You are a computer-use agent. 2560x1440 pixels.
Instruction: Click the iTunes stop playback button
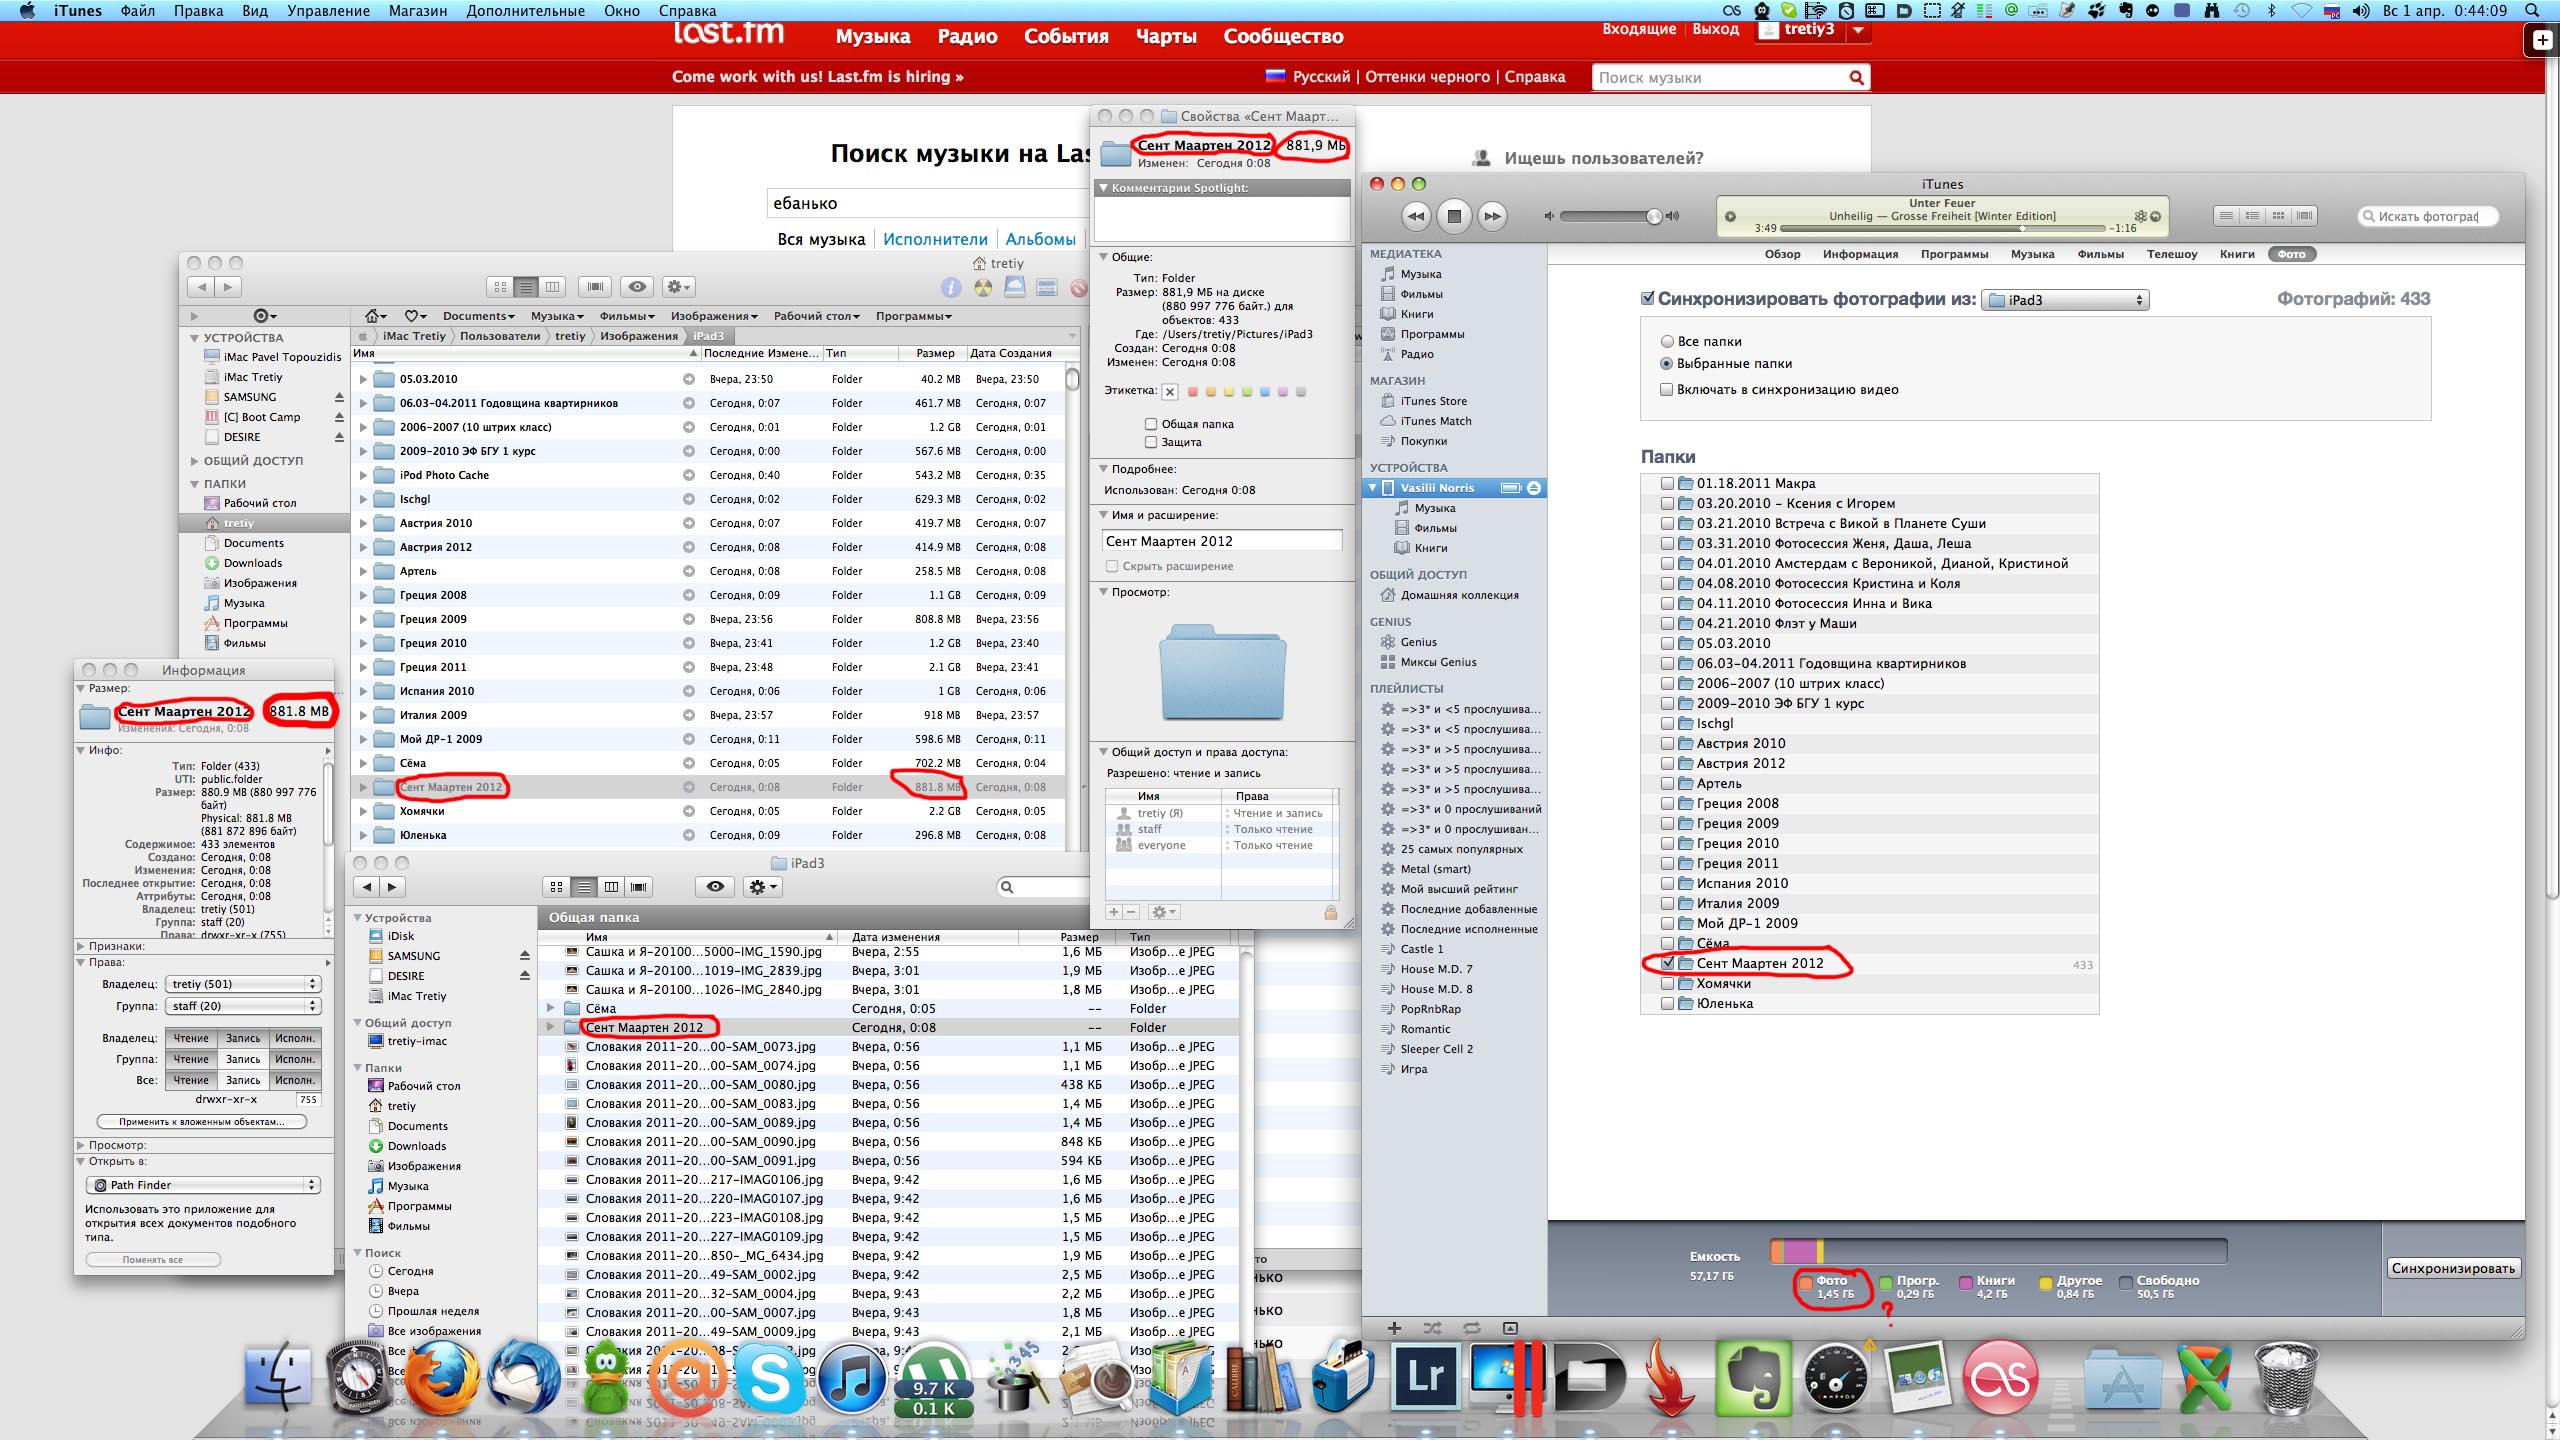tap(1454, 216)
